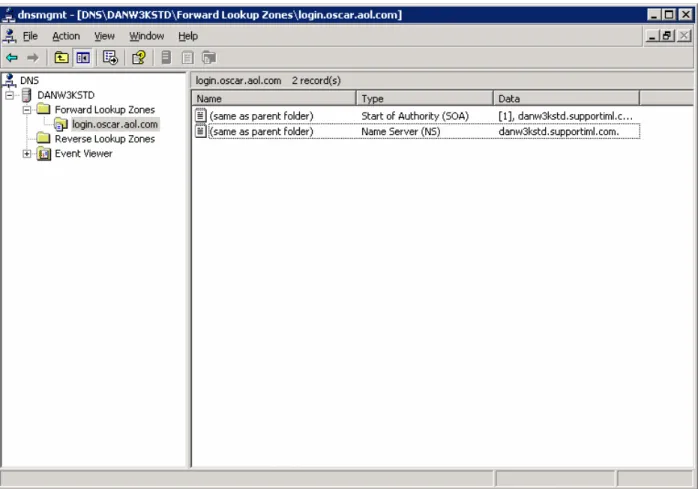Viewport: 698px width, 489px height.
Task: Expand the Event Viewer node
Action: (x=27, y=154)
